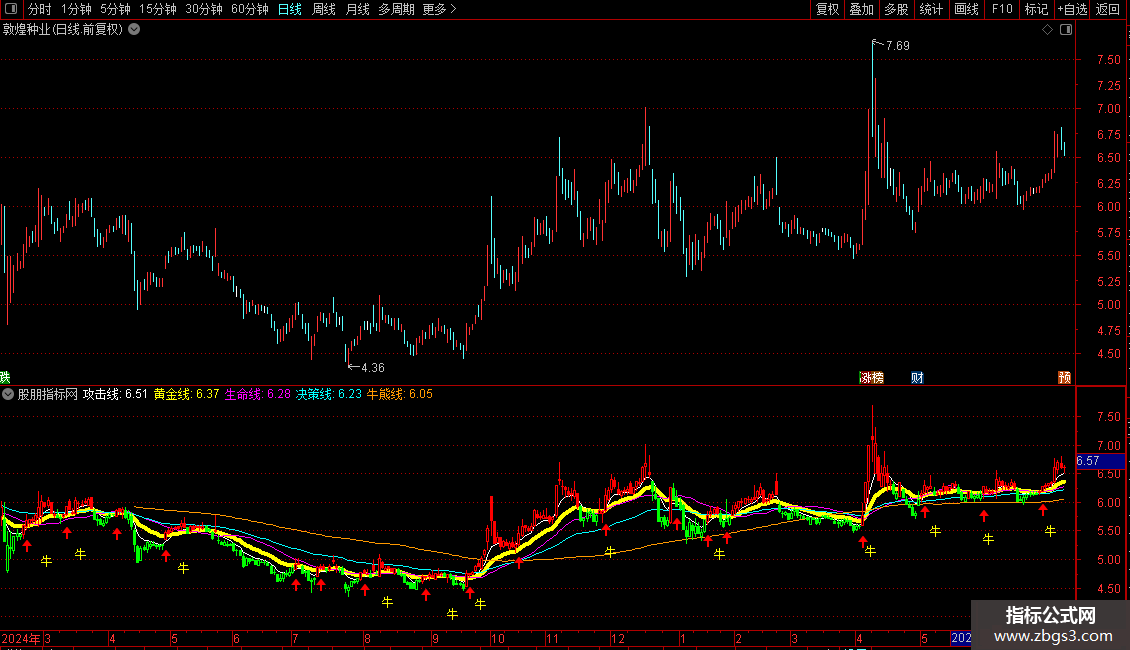This screenshot has width=1130, height=650.
Task: Open the F10 company info
Action: pos(1002,9)
